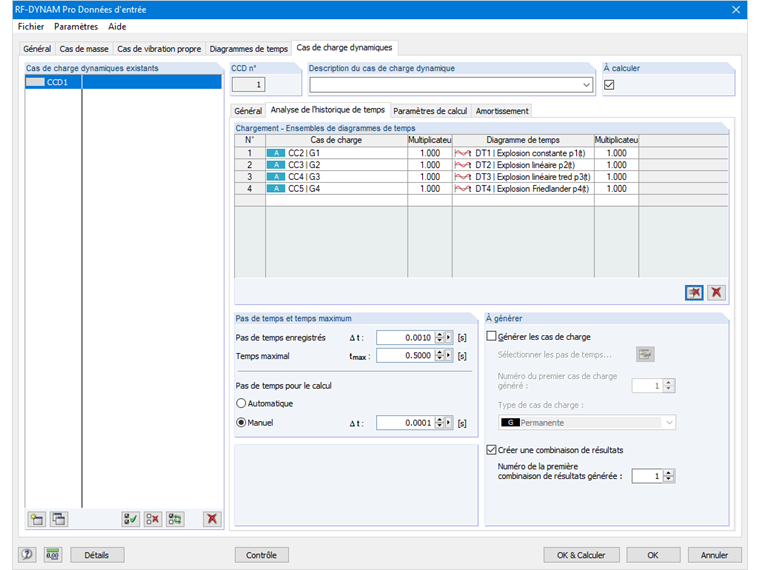This screenshot has height=570, width=760.
Task: Open the Paramètres de calcul sub-tab
Action: 430,111
